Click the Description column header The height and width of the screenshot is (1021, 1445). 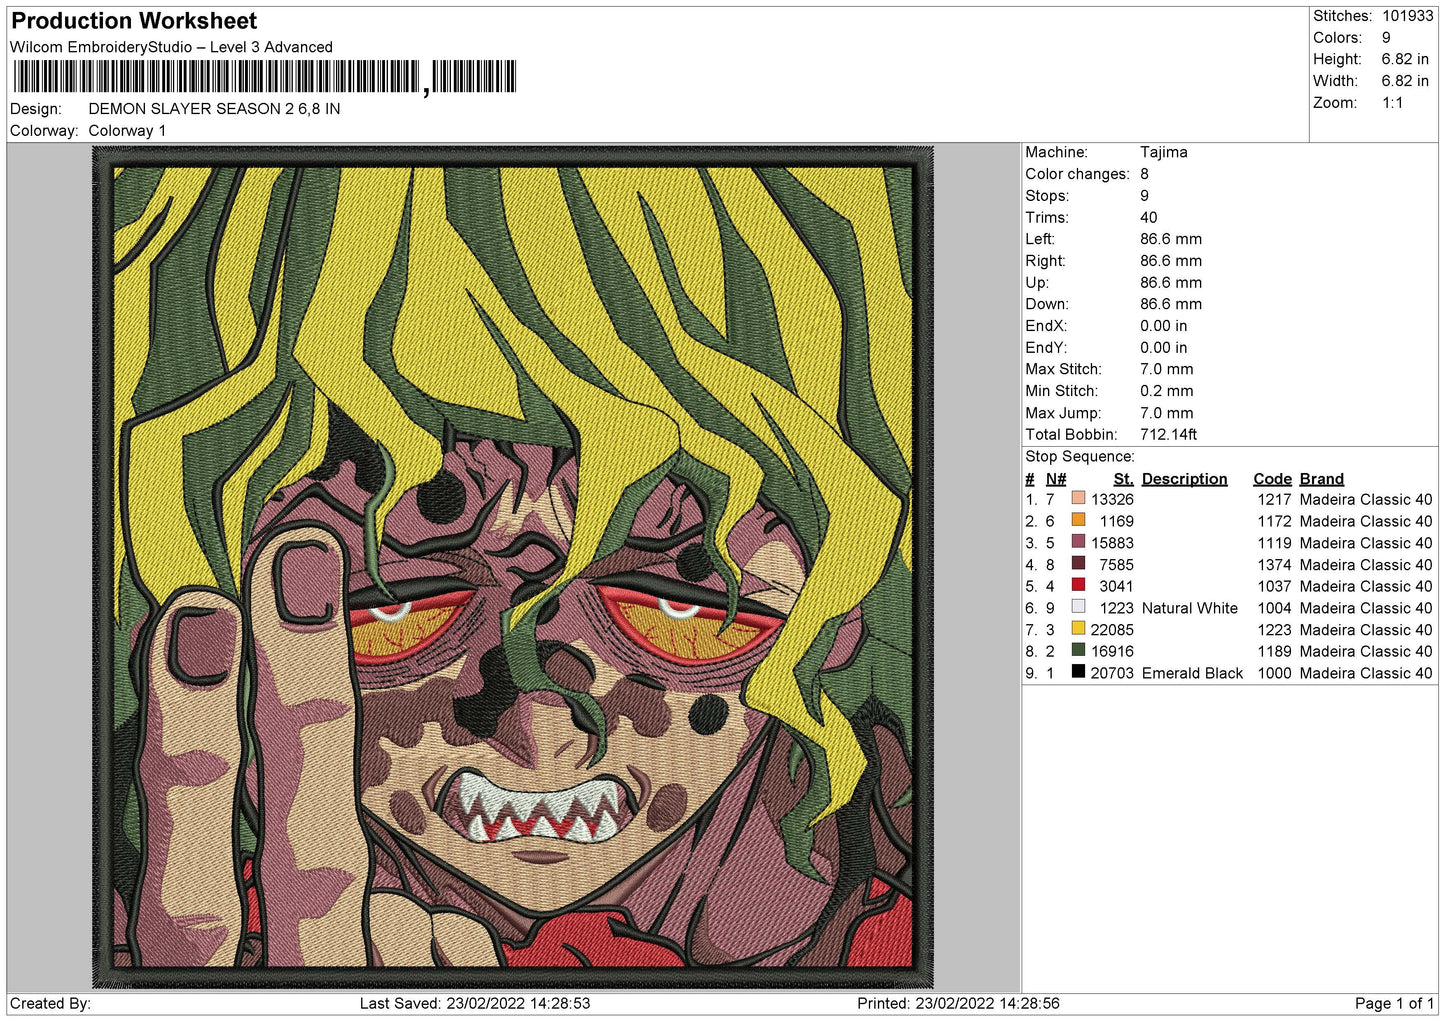(1184, 479)
